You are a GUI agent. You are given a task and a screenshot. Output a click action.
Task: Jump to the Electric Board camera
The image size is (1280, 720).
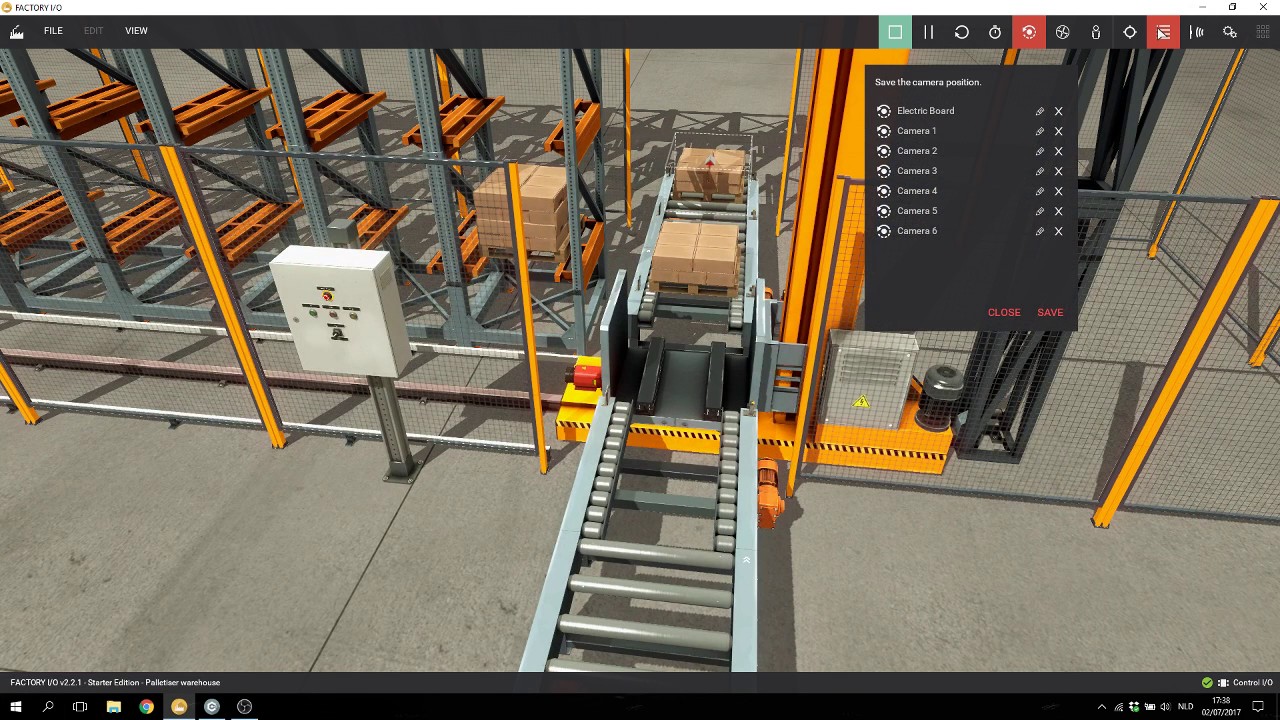click(x=925, y=111)
